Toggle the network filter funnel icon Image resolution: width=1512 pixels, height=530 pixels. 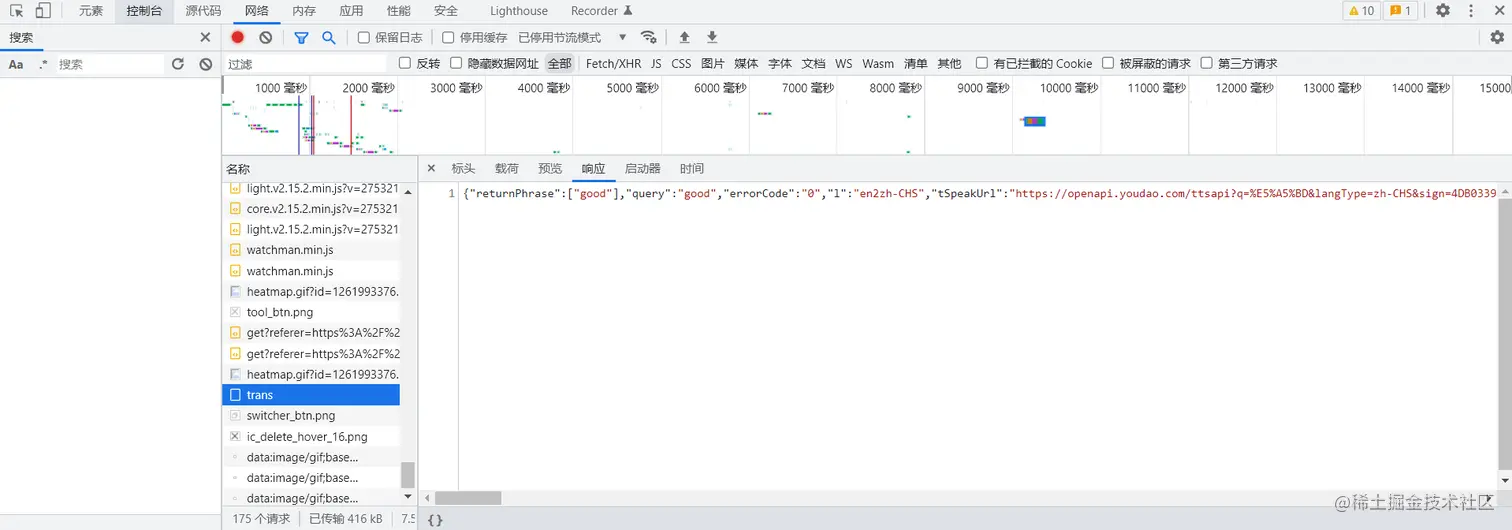click(x=301, y=37)
